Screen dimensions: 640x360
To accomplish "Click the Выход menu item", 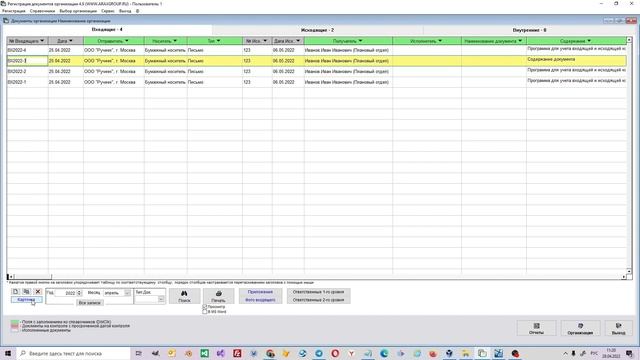I will [x=125, y=11].
